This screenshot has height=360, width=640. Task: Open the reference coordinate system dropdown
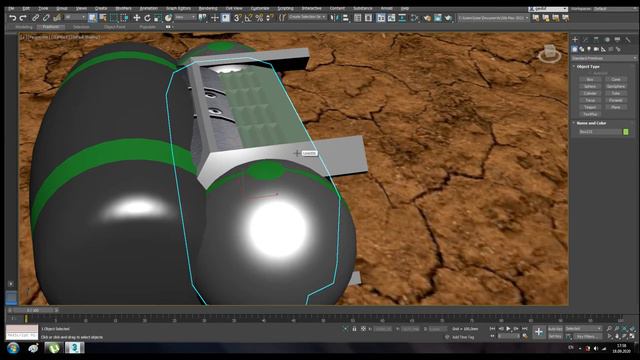tap(185, 17)
